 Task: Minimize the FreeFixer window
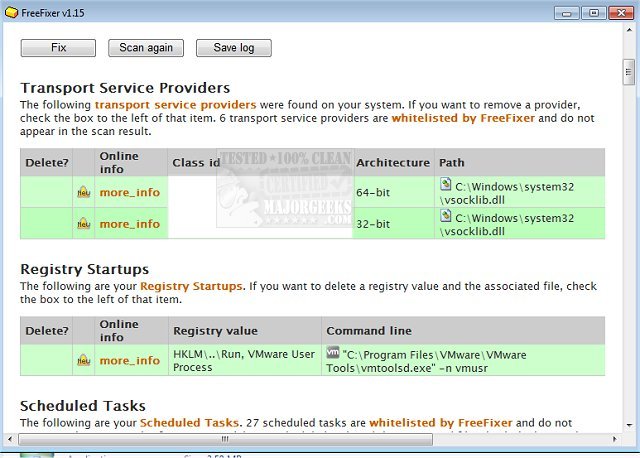[x=567, y=13]
